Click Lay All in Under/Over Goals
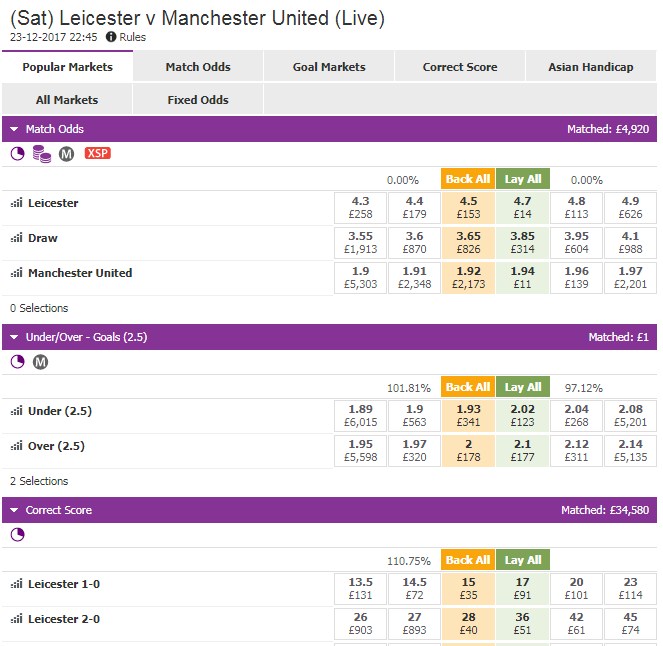 [522, 387]
